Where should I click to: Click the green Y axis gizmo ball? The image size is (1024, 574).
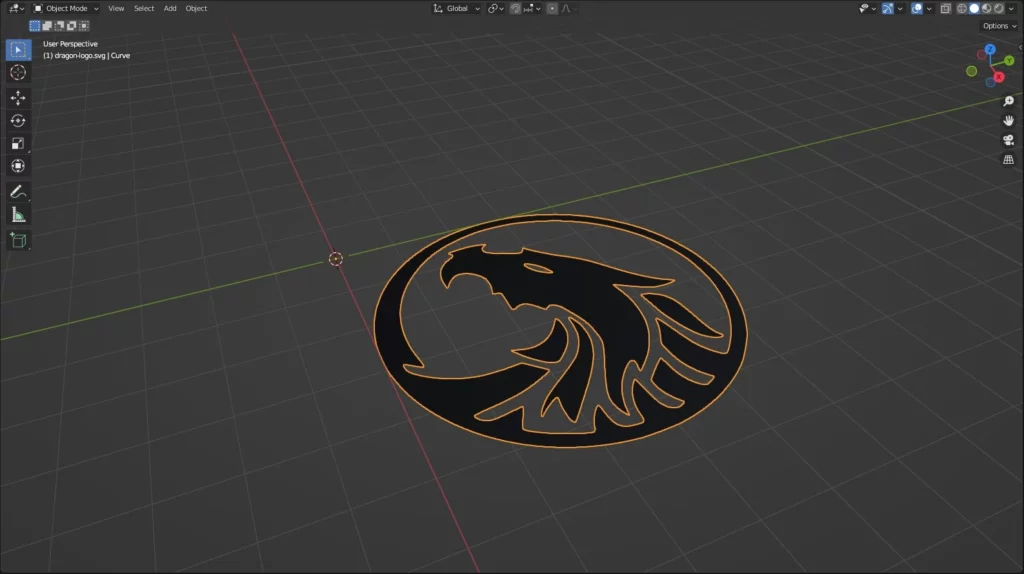[x=1009, y=61]
